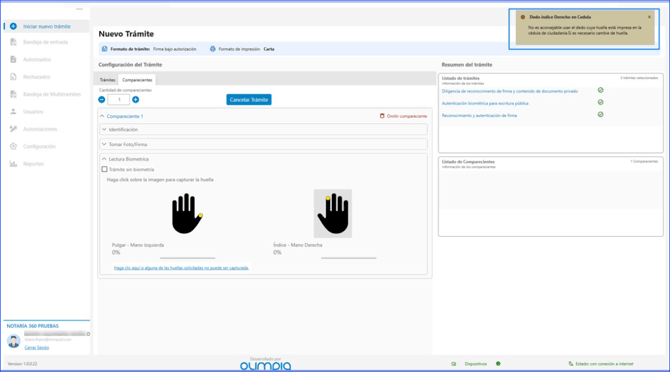670x372 pixels.
Task: Click the plus icon beside Iniciar nuevo trámite
Action: click(13, 26)
